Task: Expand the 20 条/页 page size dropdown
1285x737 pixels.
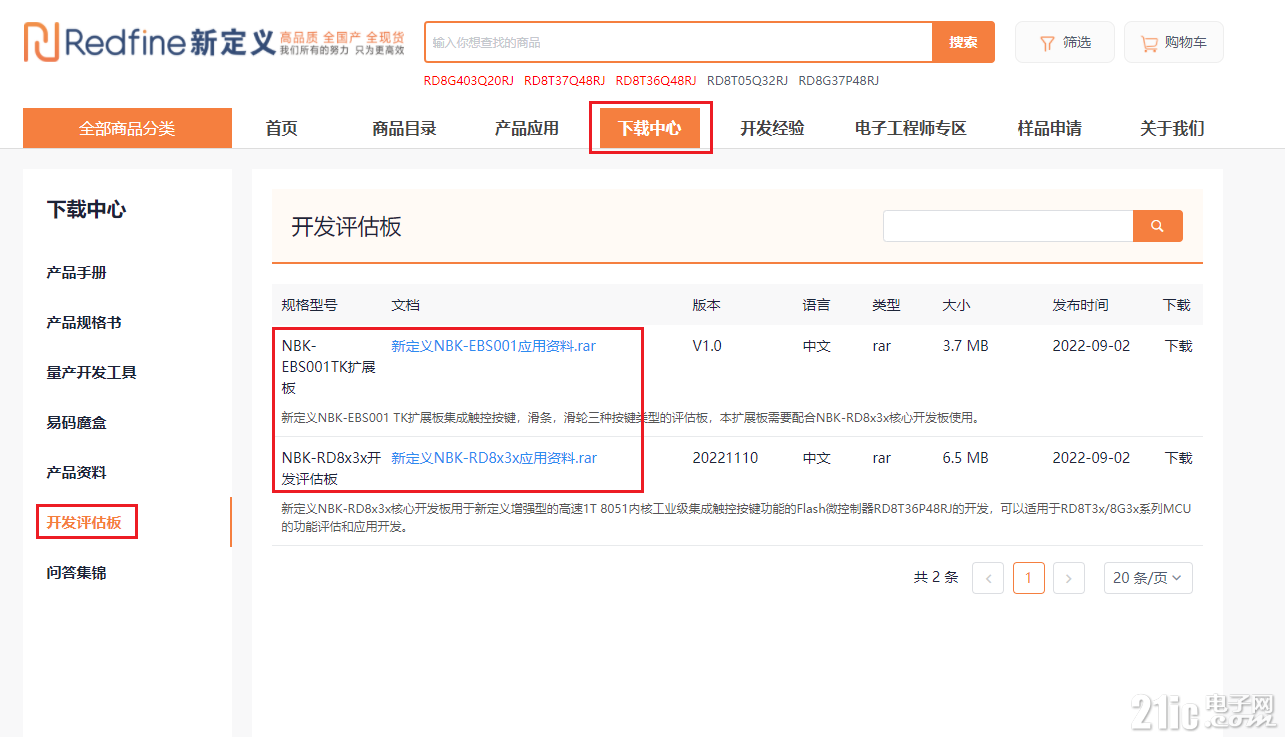Action: point(1148,577)
